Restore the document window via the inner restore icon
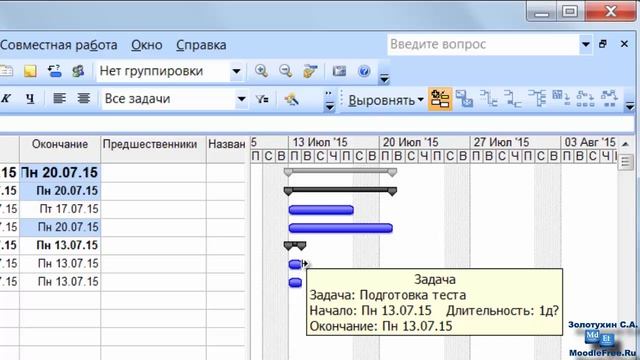Screen dimensions: 640x360 point(603,44)
